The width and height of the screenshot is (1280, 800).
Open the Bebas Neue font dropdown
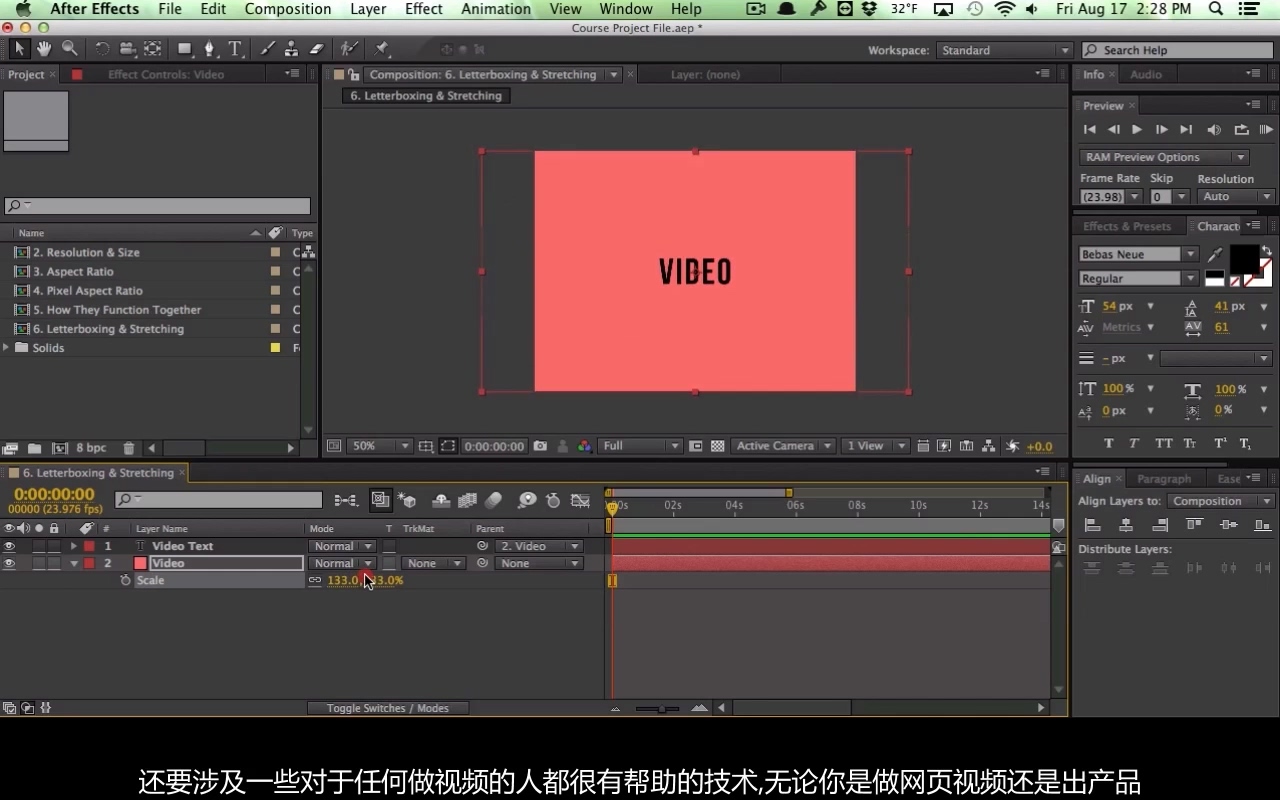click(1138, 254)
